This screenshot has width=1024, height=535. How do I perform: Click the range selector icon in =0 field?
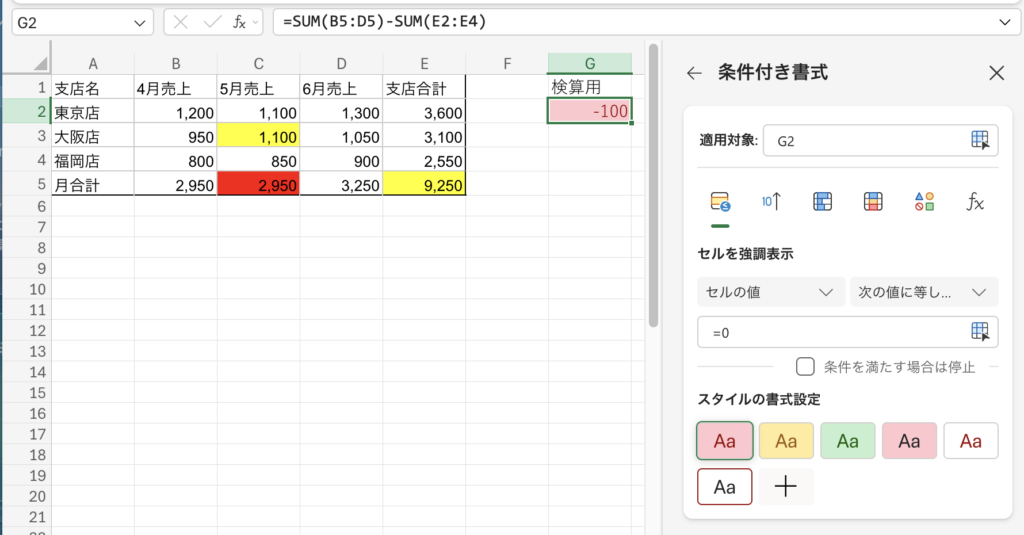click(980, 332)
